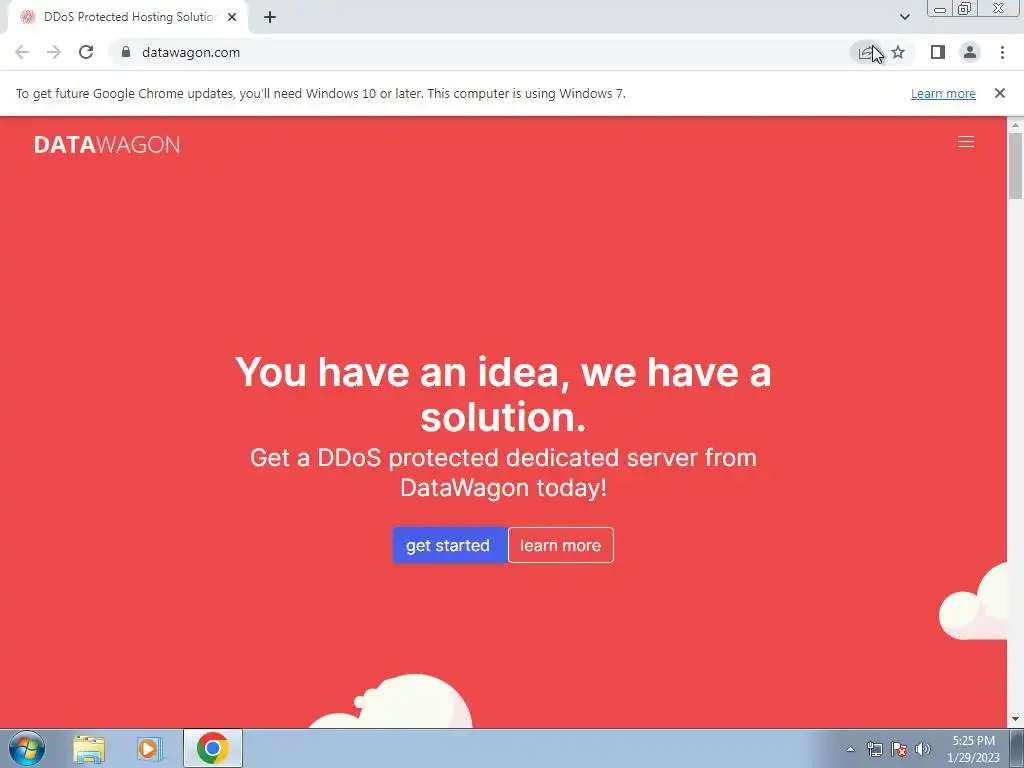Open the tab search dropdown arrow
This screenshot has height=768, width=1024.
[x=904, y=17]
